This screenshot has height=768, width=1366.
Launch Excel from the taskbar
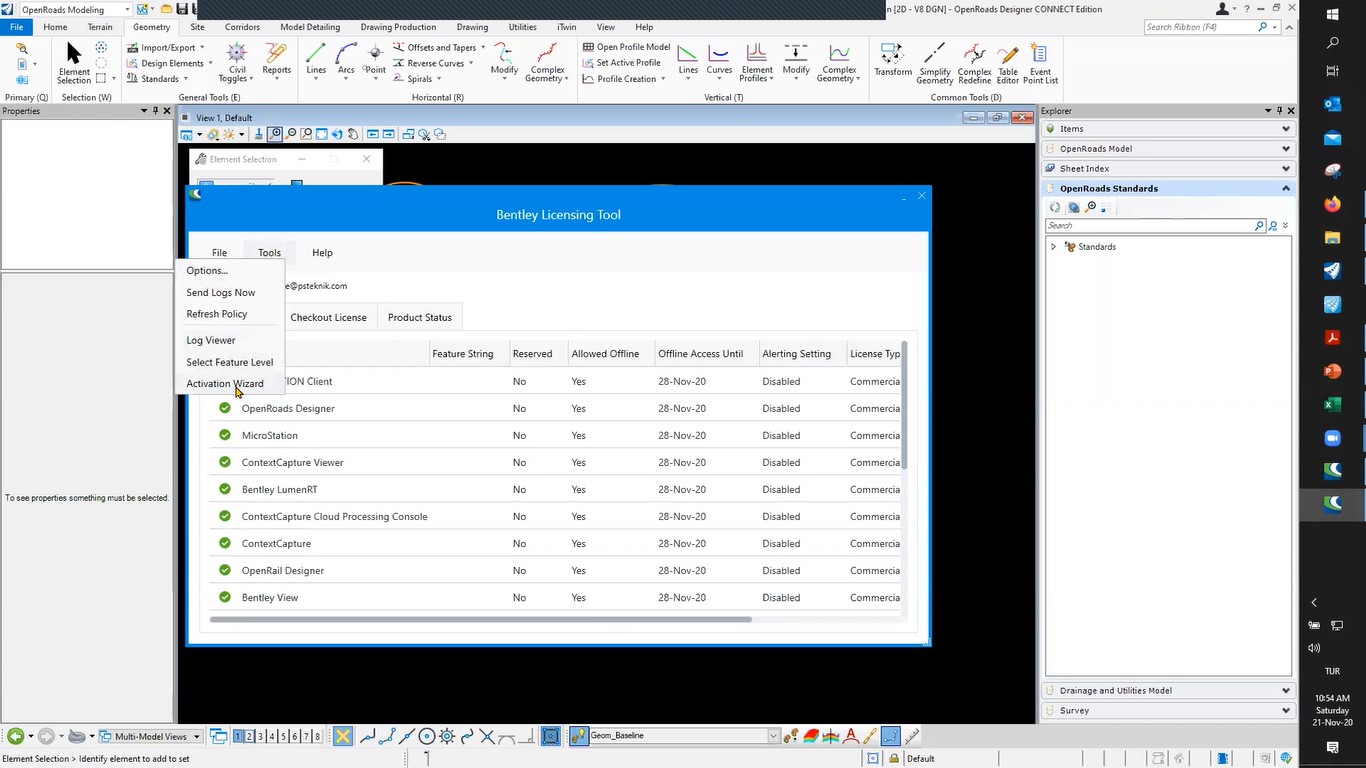coord(1332,405)
